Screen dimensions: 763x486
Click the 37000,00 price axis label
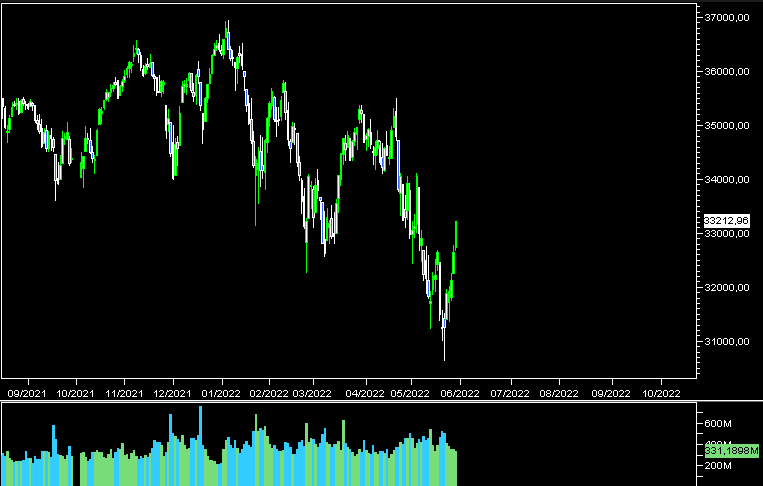(x=727, y=18)
